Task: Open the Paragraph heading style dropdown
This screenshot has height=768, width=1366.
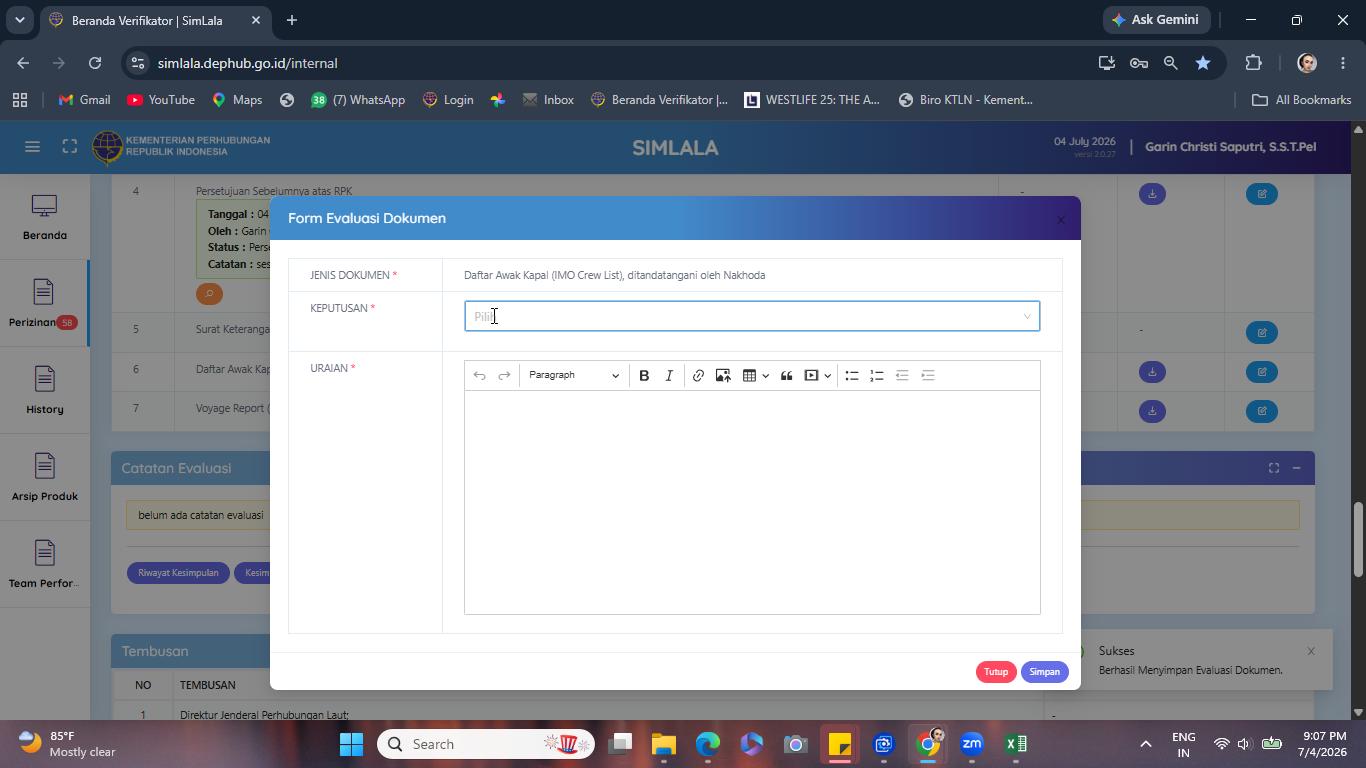Action: [x=574, y=376]
